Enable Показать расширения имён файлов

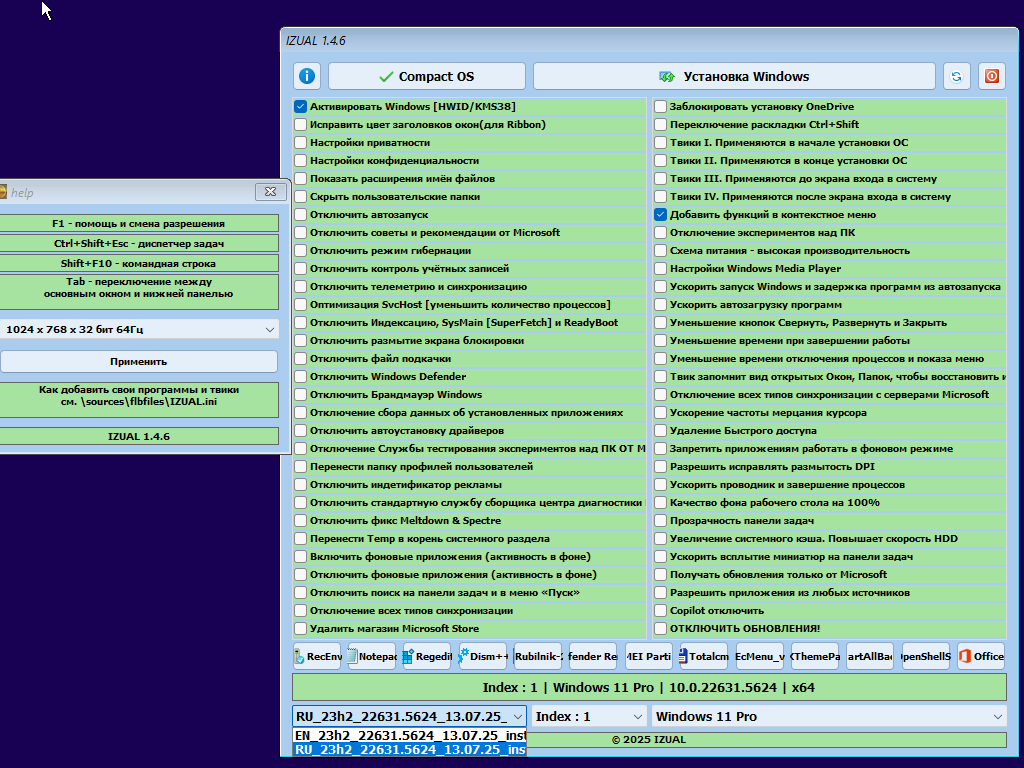(x=300, y=178)
